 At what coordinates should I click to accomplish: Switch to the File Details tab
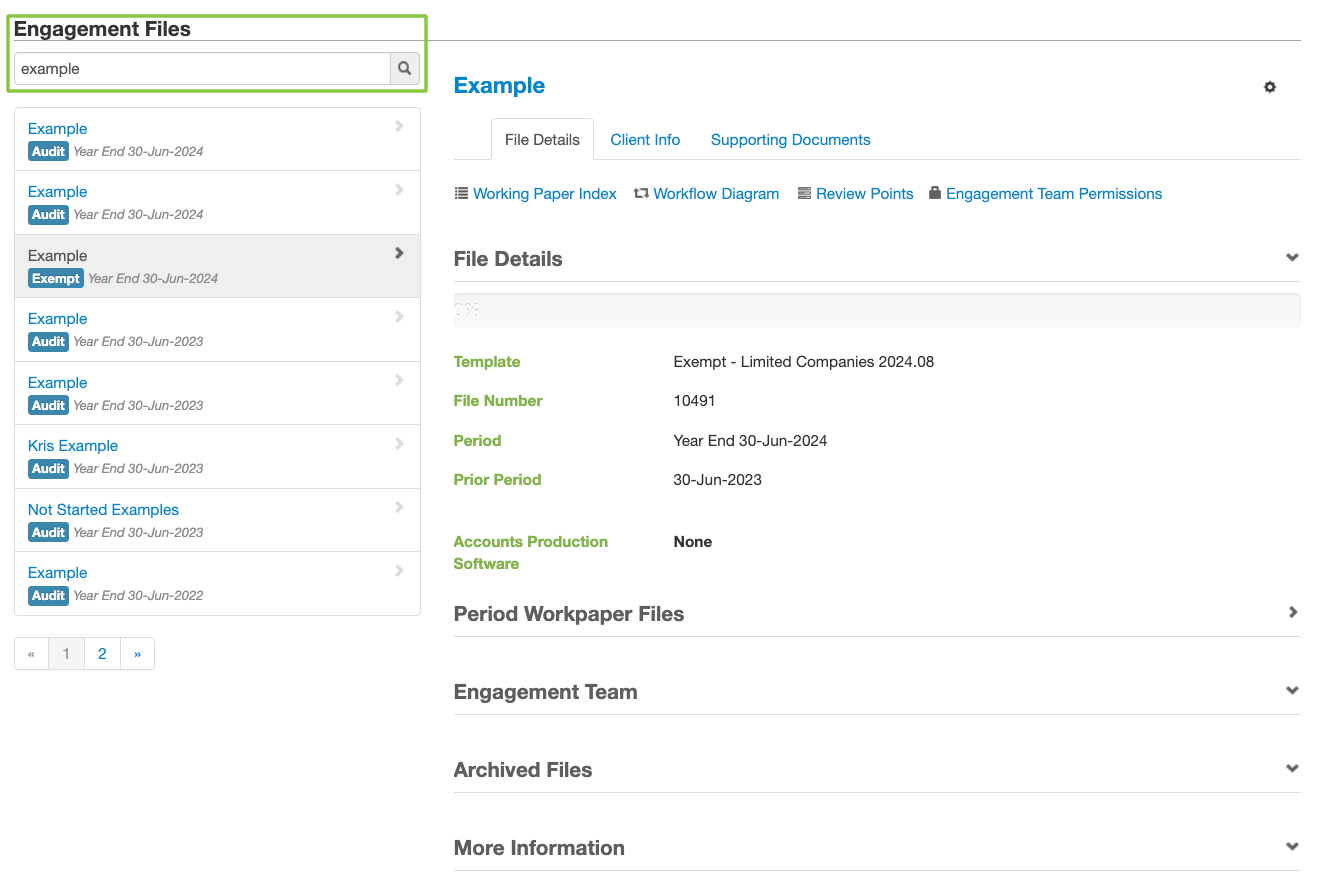542,140
